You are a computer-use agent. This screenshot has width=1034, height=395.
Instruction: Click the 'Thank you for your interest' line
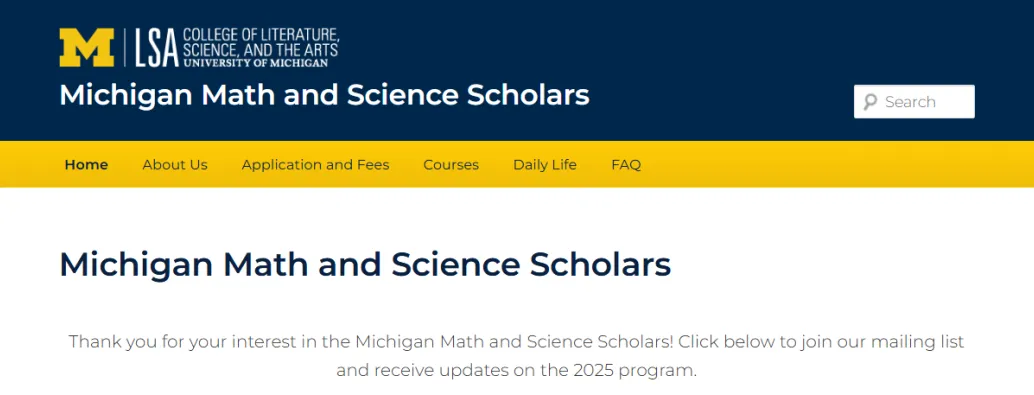tap(516, 342)
